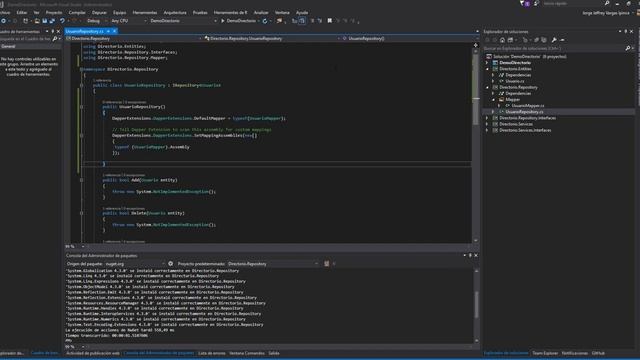The width and height of the screenshot is (640, 360).
Task: Open the Debug configuration dropdown
Action: (97, 21)
